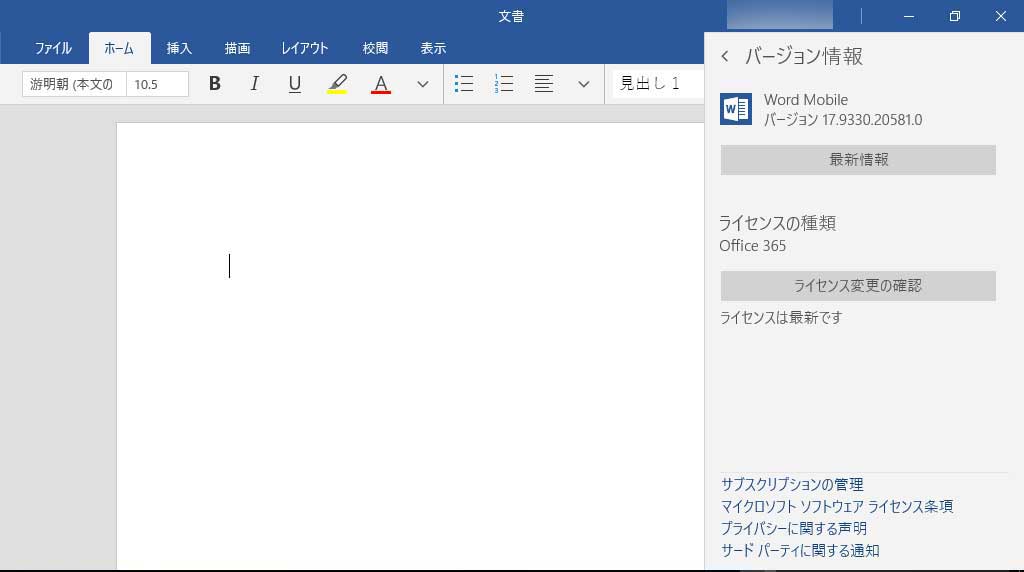Open paragraph alignment options

tap(544, 84)
